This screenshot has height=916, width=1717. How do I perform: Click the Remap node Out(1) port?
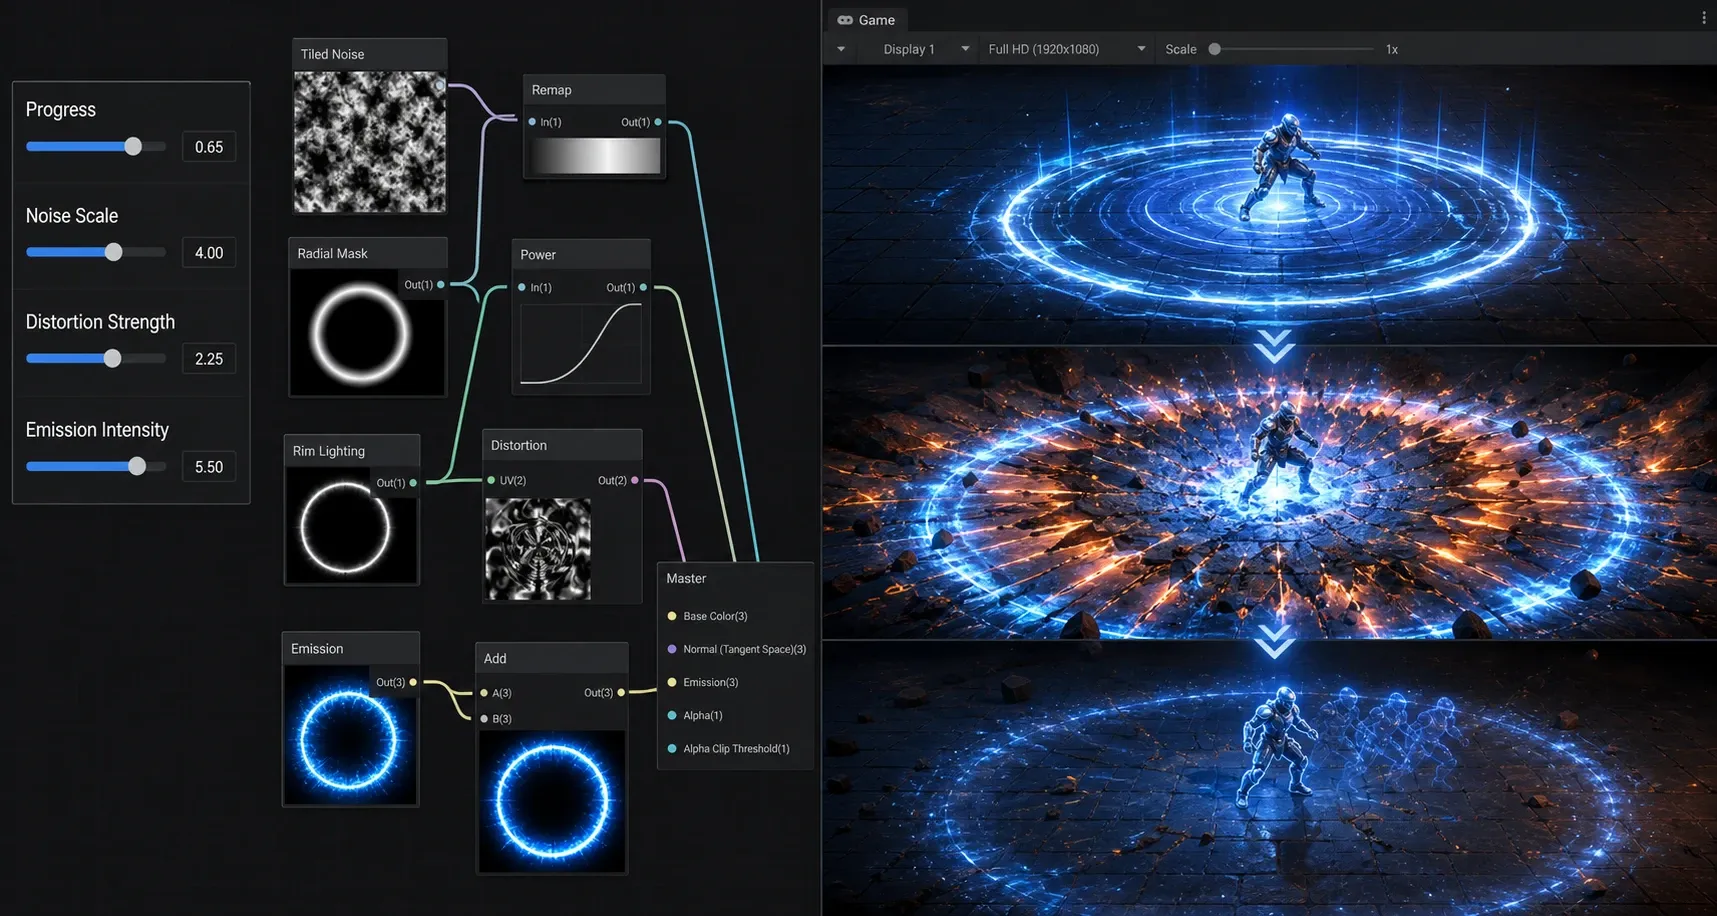[x=657, y=122]
